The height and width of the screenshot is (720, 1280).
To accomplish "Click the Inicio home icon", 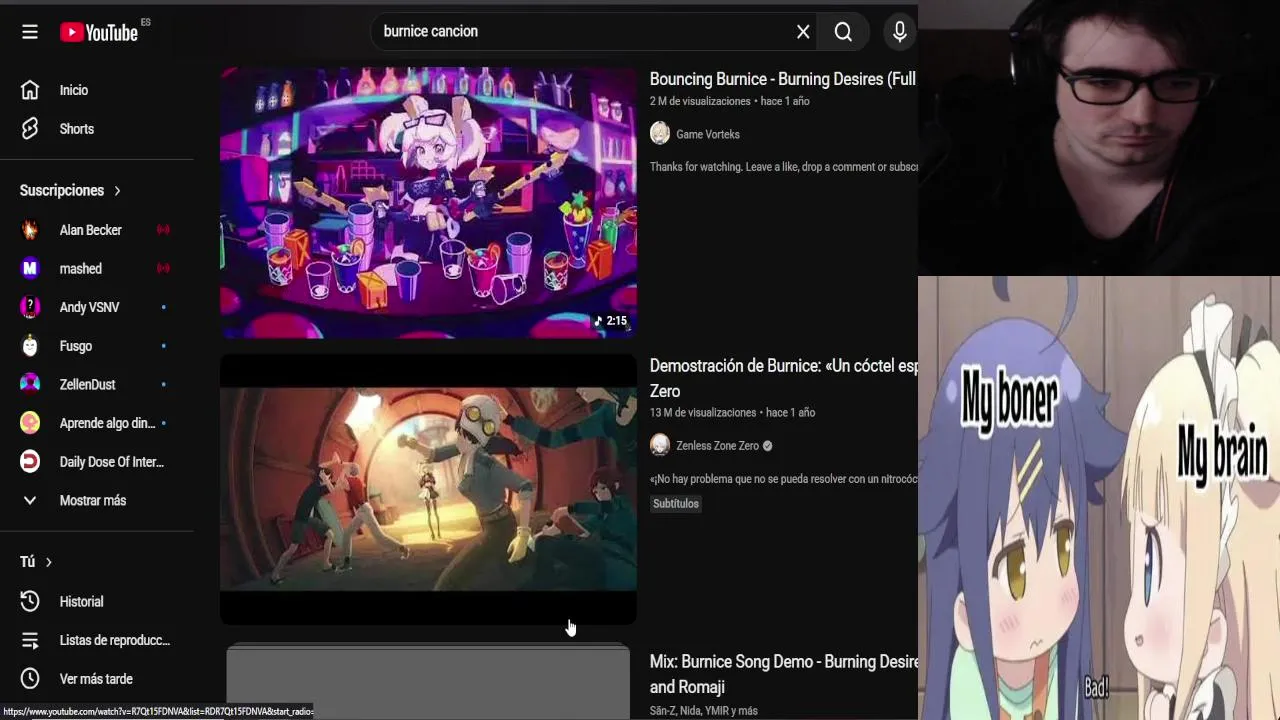I will tap(30, 90).
